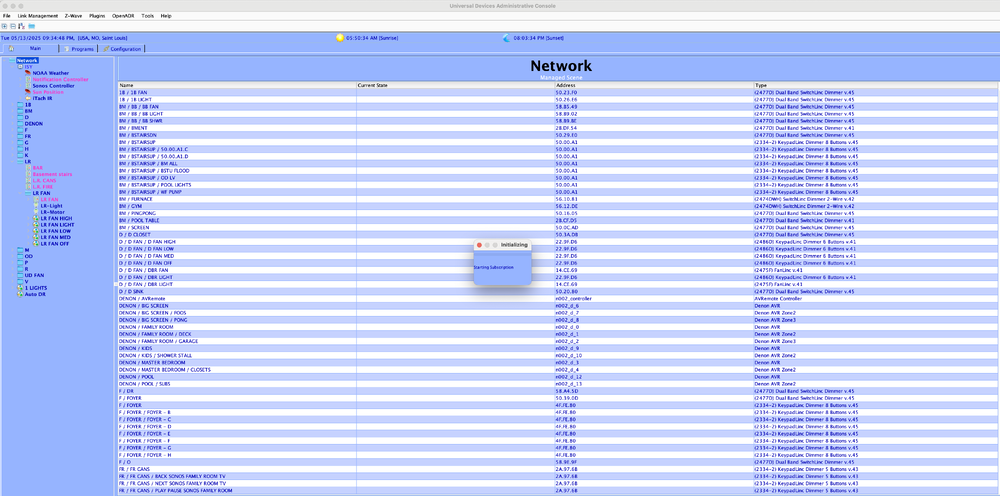This screenshot has height=496, width=1000.
Task: Click the sunset moon icon
Action: coord(507,38)
